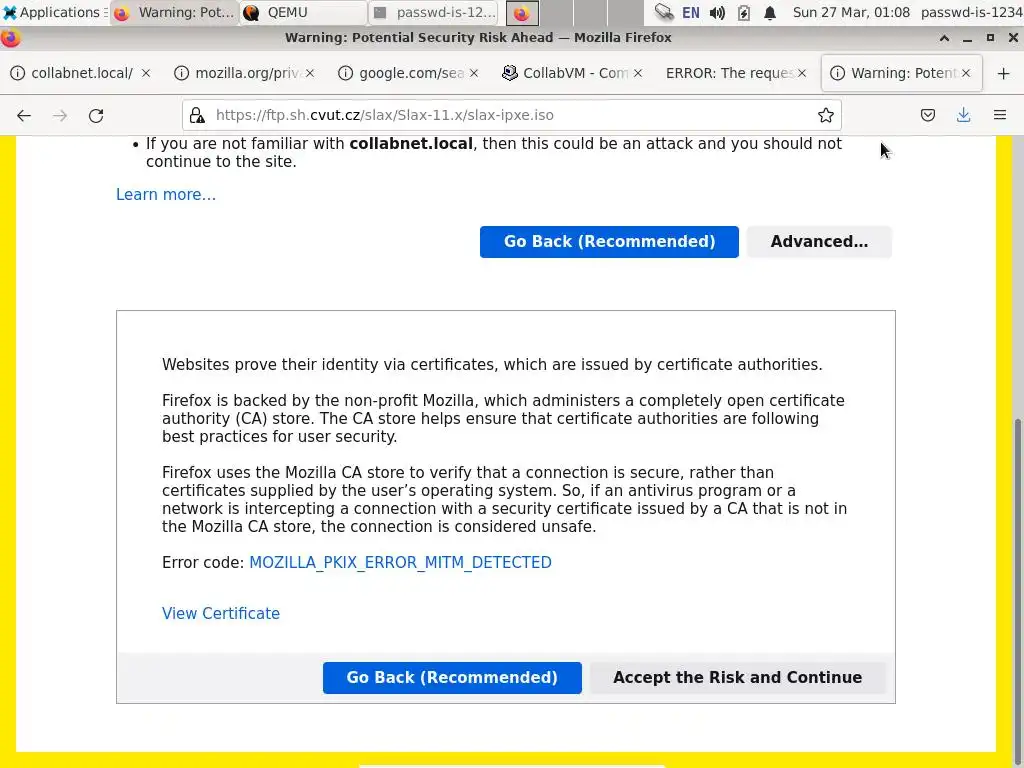Click Go Back (Recommended) in advanced panel
1024x768 pixels.
coord(452,677)
